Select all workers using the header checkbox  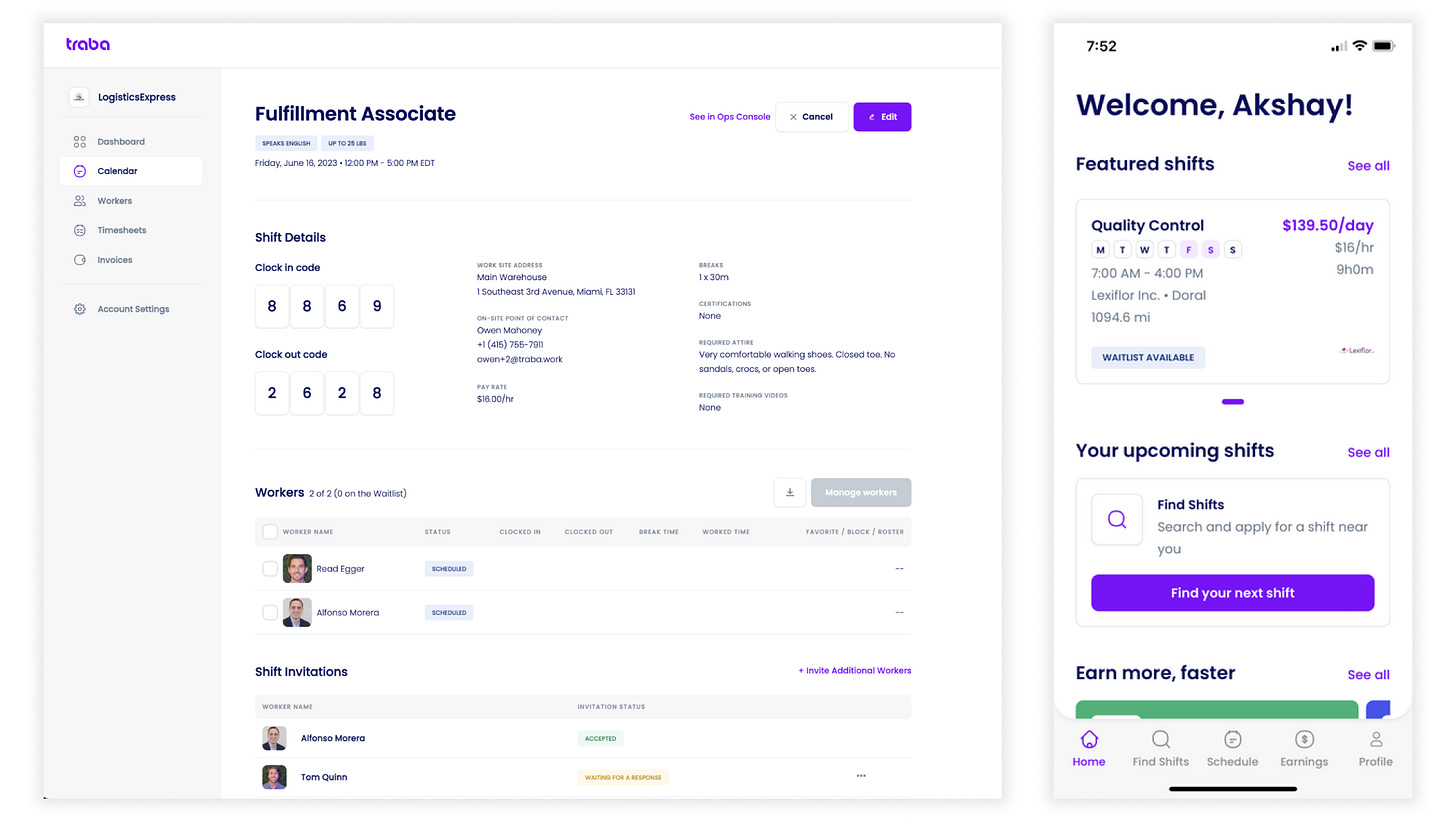[x=270, y=531]
